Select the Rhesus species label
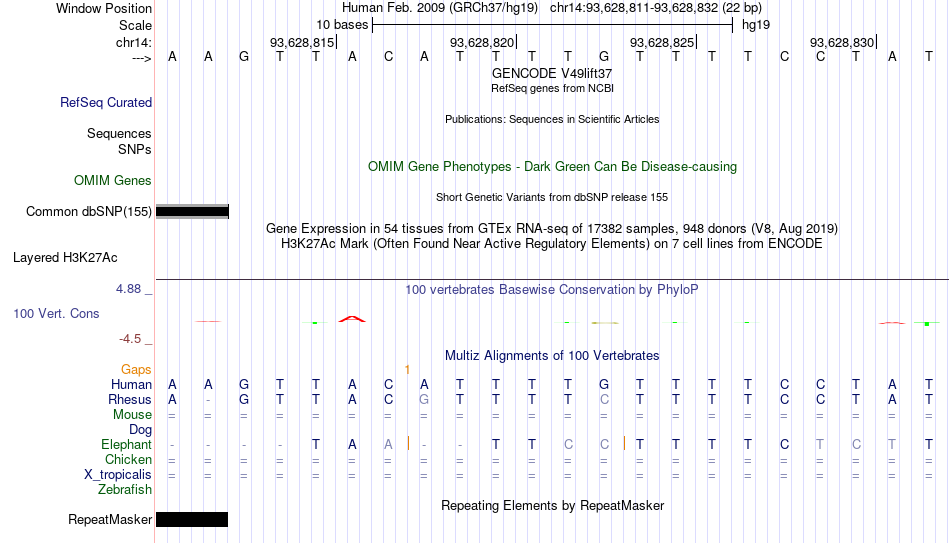Image resolution: width=950 pixels, height=543 pixels. 130,400
